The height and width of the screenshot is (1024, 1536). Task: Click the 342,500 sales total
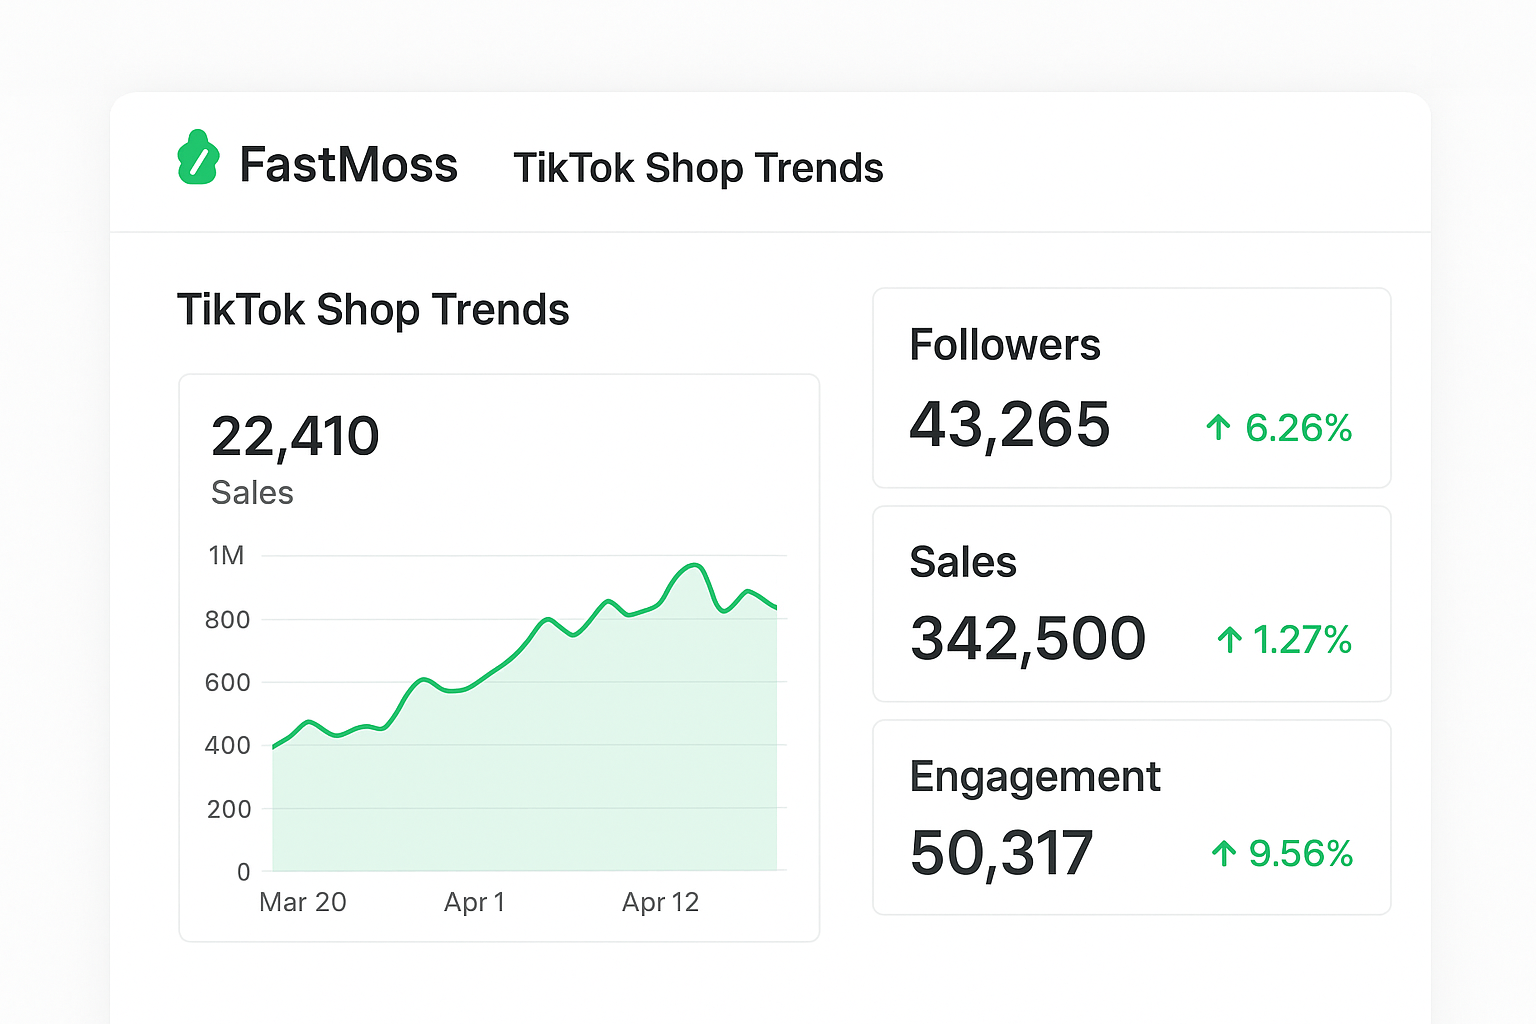1027,638
